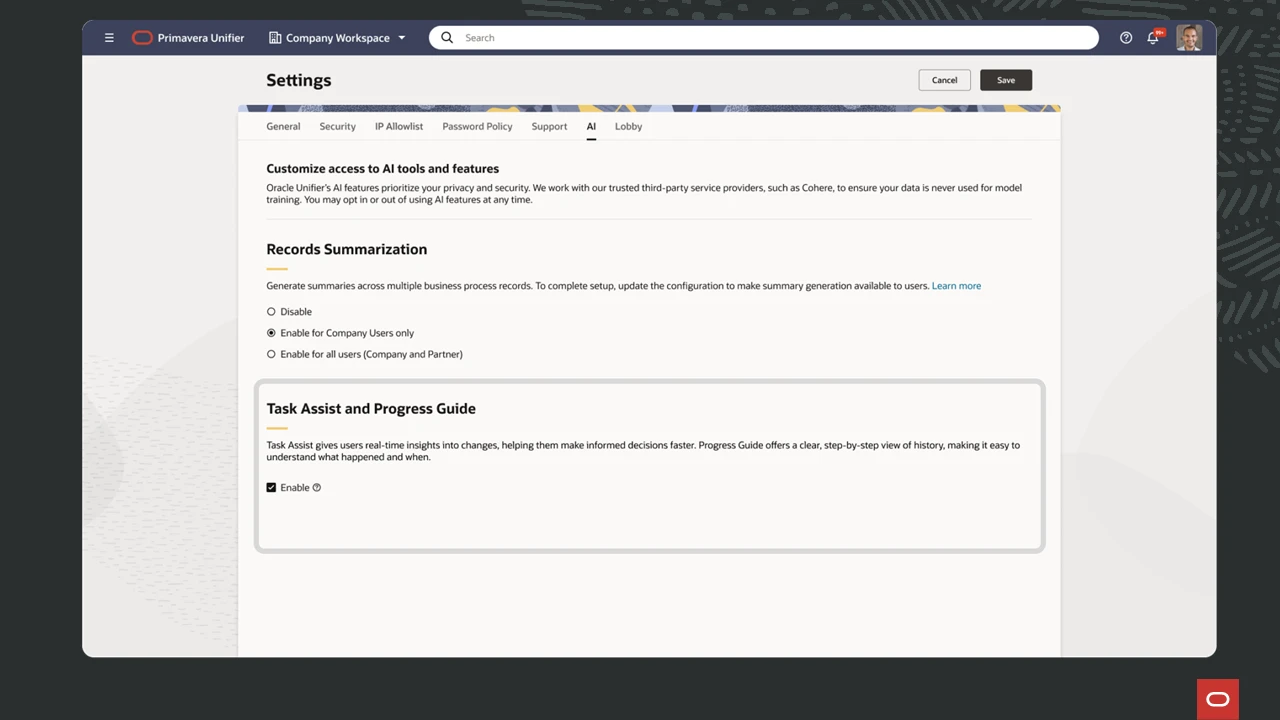The height and width of the screenshot is (720, 1280).
Task: Save the settings changes
Action: click(x=1005, y=79)
